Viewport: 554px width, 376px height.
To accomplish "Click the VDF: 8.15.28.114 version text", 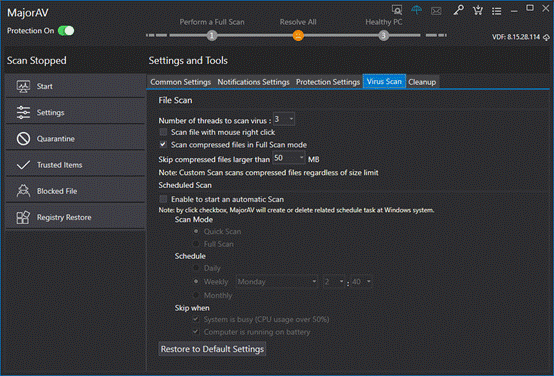I will pos(516,37).
